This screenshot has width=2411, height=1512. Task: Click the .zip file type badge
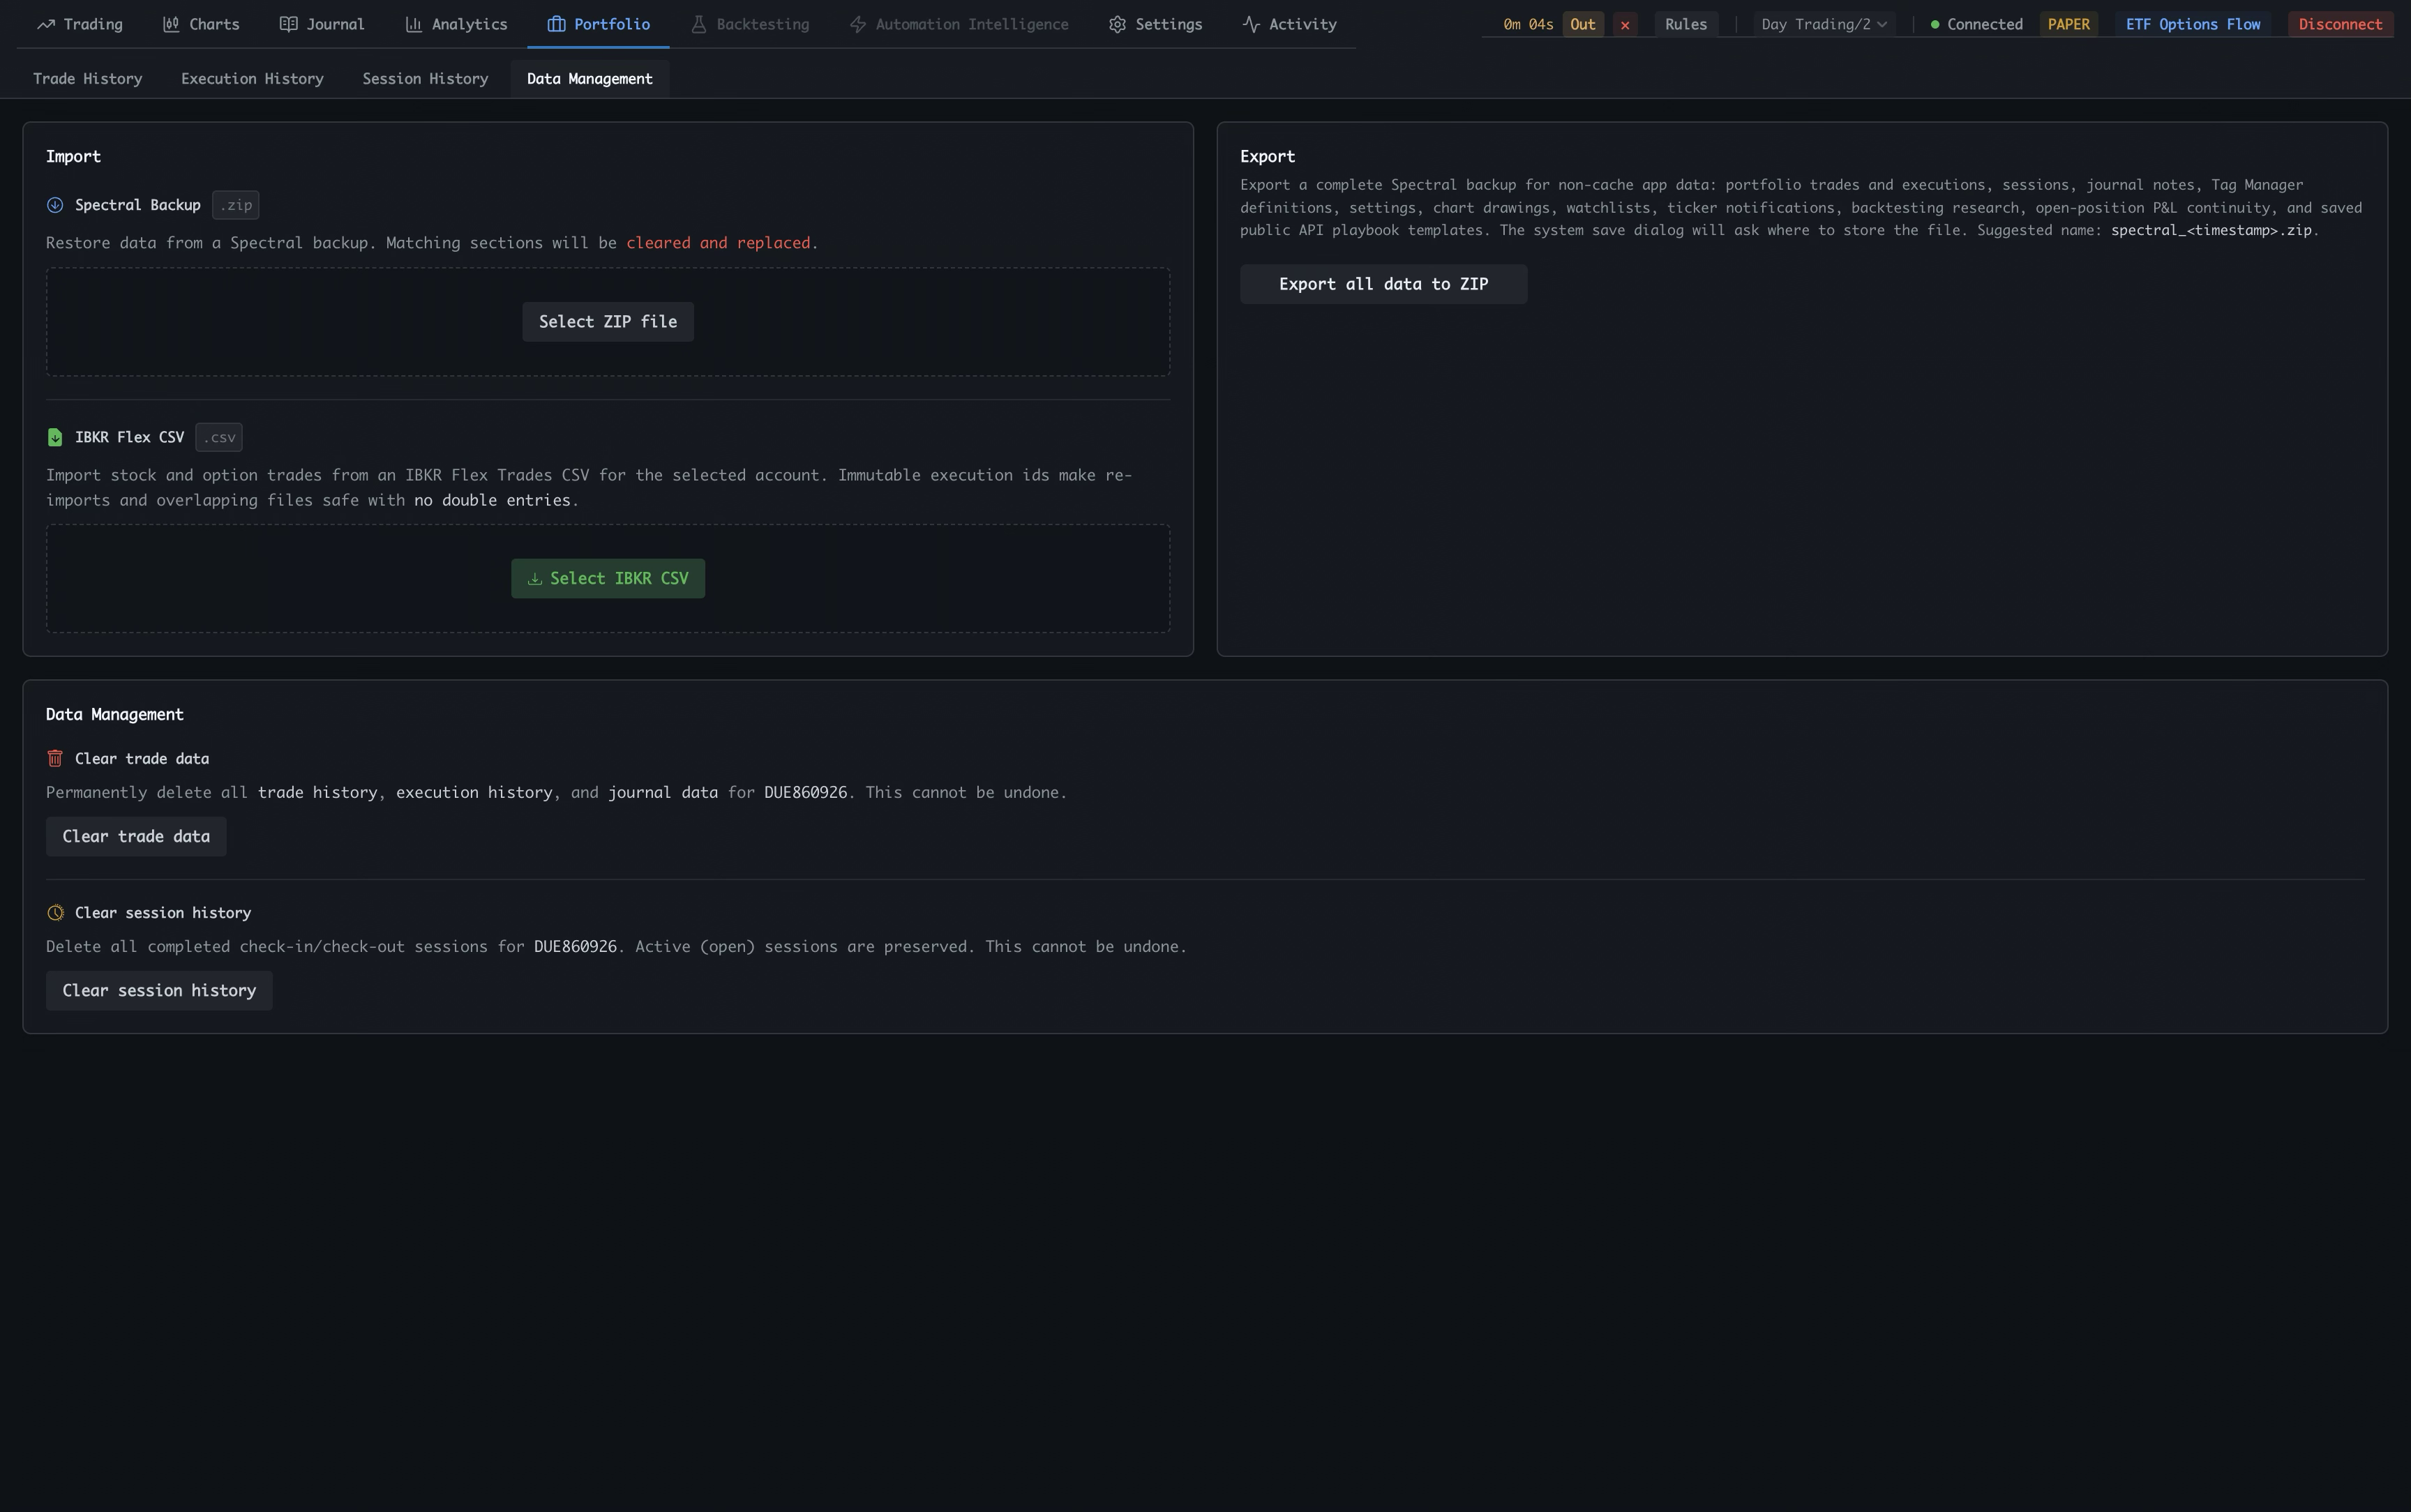point(236,205)
